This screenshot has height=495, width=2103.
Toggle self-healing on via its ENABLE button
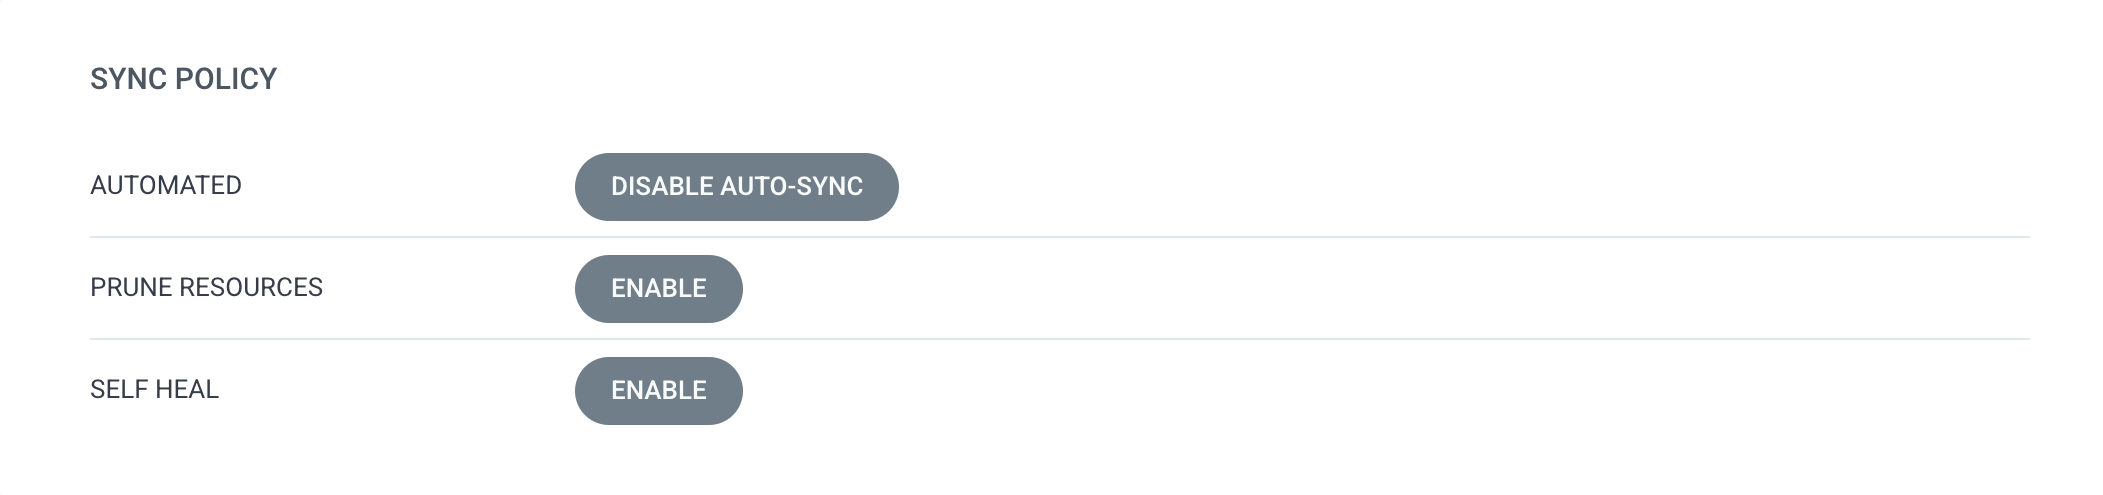pyautogui.click(x=658, y=391)
